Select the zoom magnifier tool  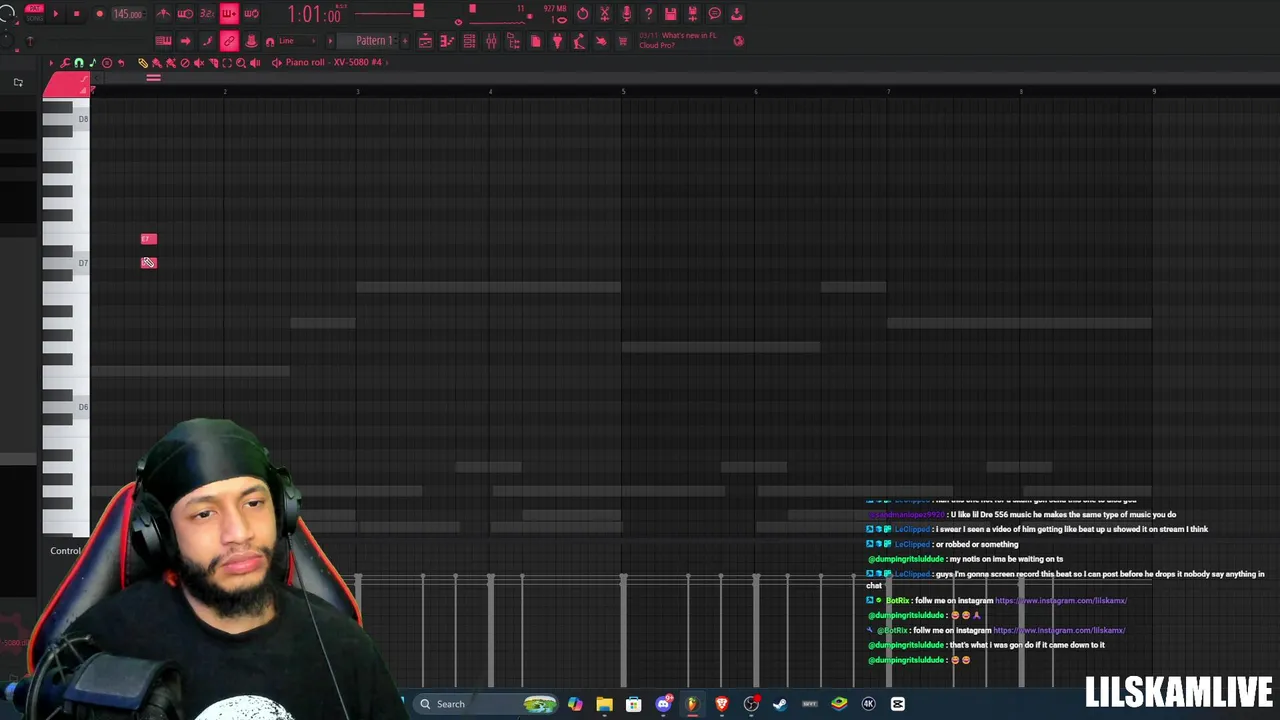tap(241, 63)
